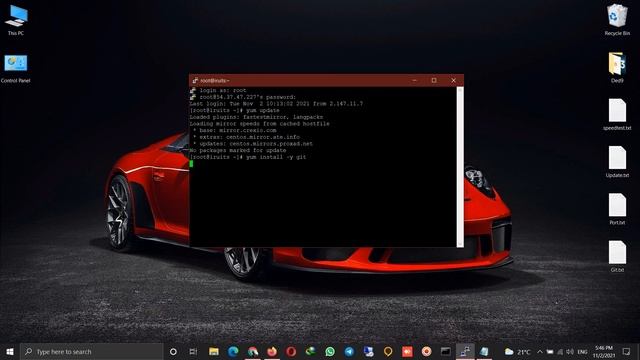Click the 'login as: root' line
The width and height of the screenshot is (640, 360).
click(222, 90)
